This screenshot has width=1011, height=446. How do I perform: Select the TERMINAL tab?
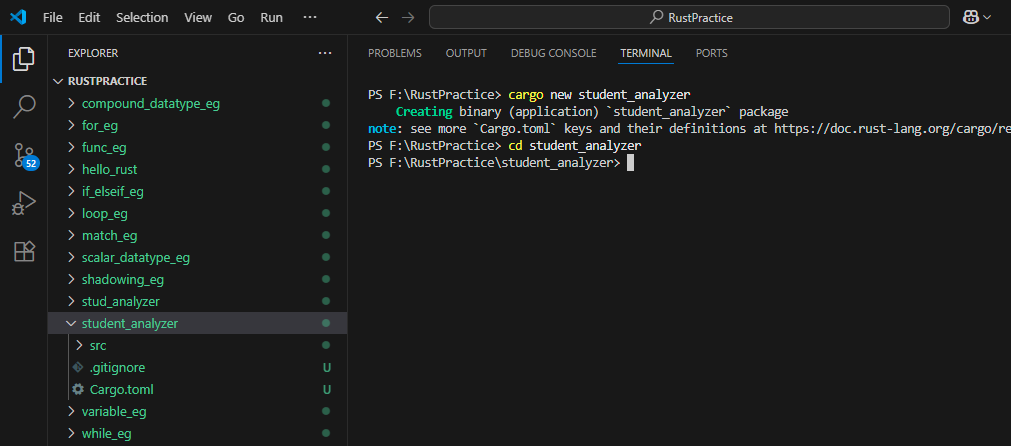[646, 53]
